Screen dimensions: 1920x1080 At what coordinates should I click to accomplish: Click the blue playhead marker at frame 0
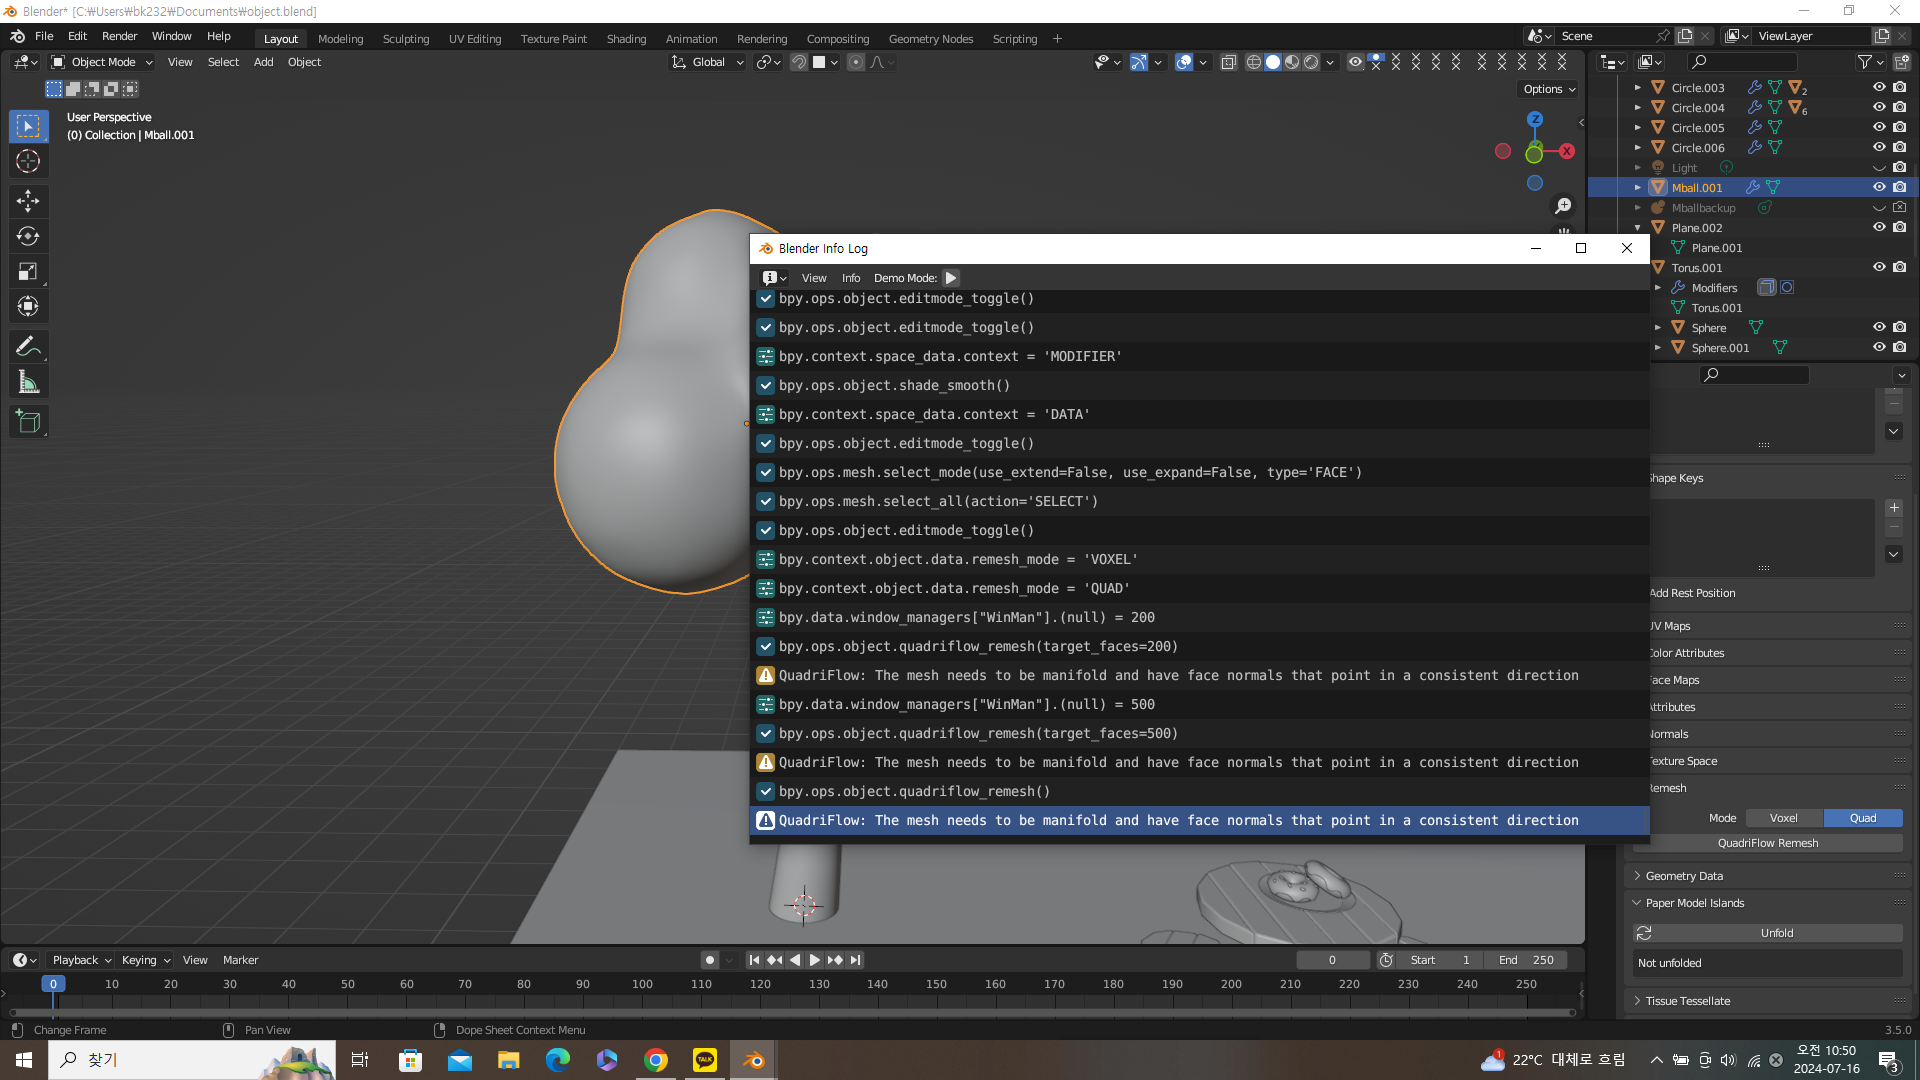[x=53, y=984]
